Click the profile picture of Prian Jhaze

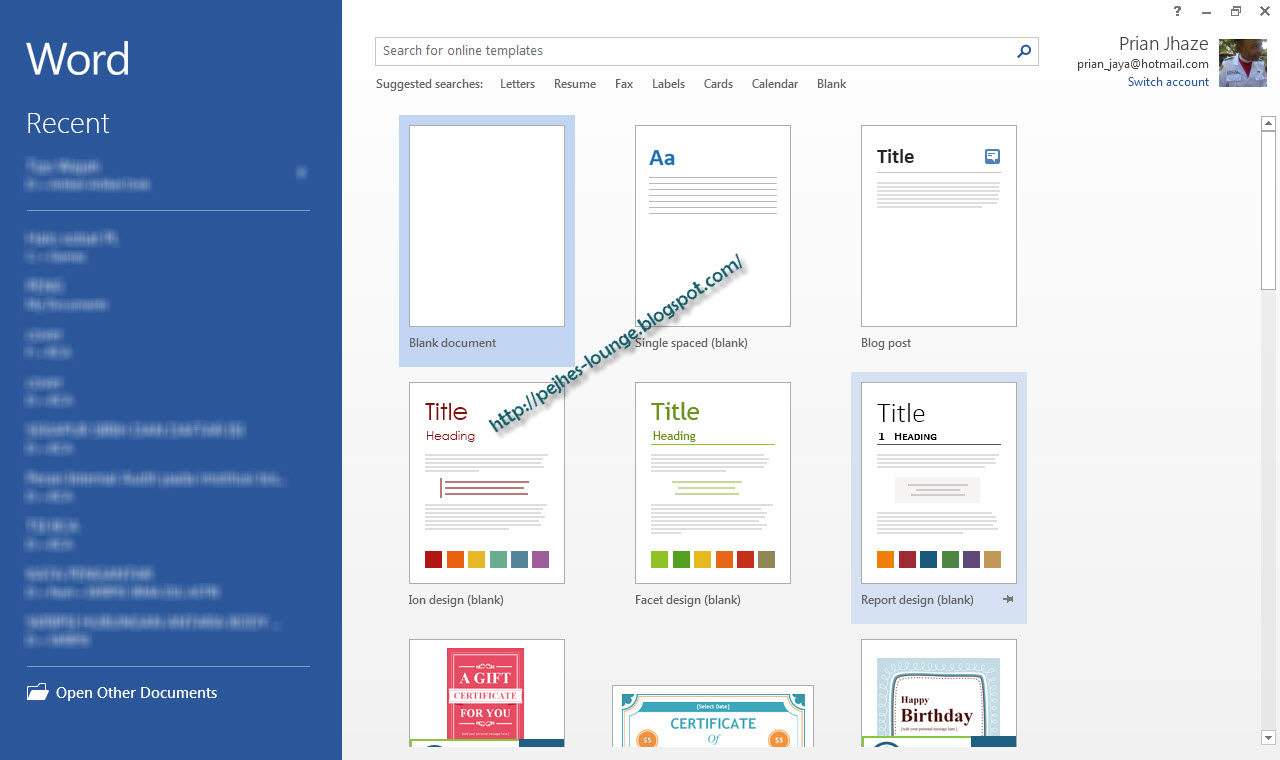point(1243,63)
